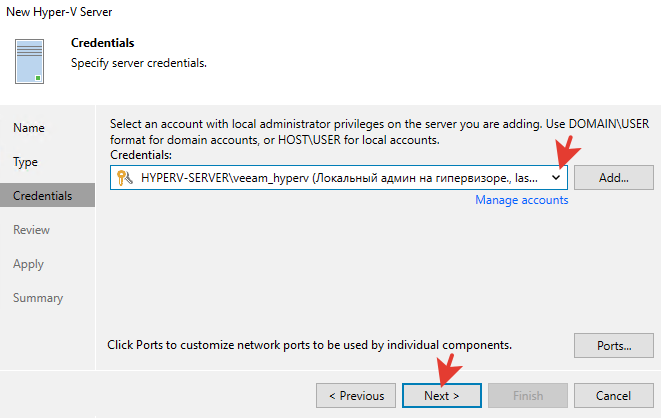Expand the Credentials dropdown arrow
661x418 pixels.
click(556, 177)
